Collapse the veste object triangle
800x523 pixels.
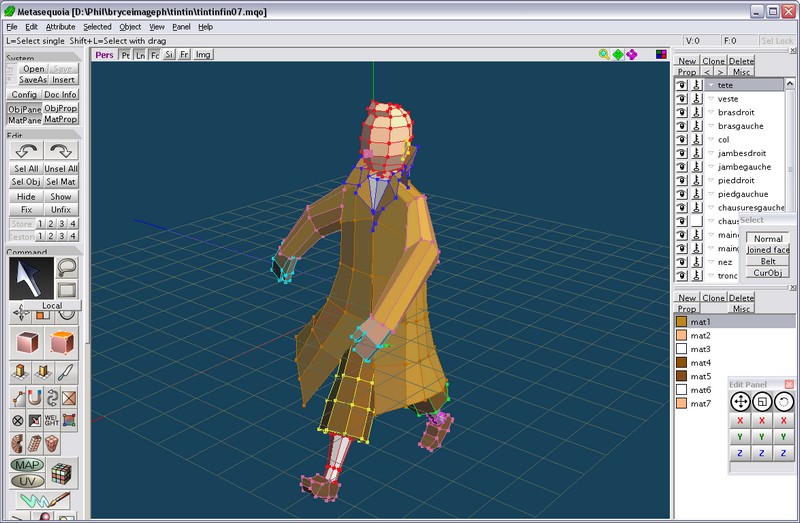click(711, 98)
